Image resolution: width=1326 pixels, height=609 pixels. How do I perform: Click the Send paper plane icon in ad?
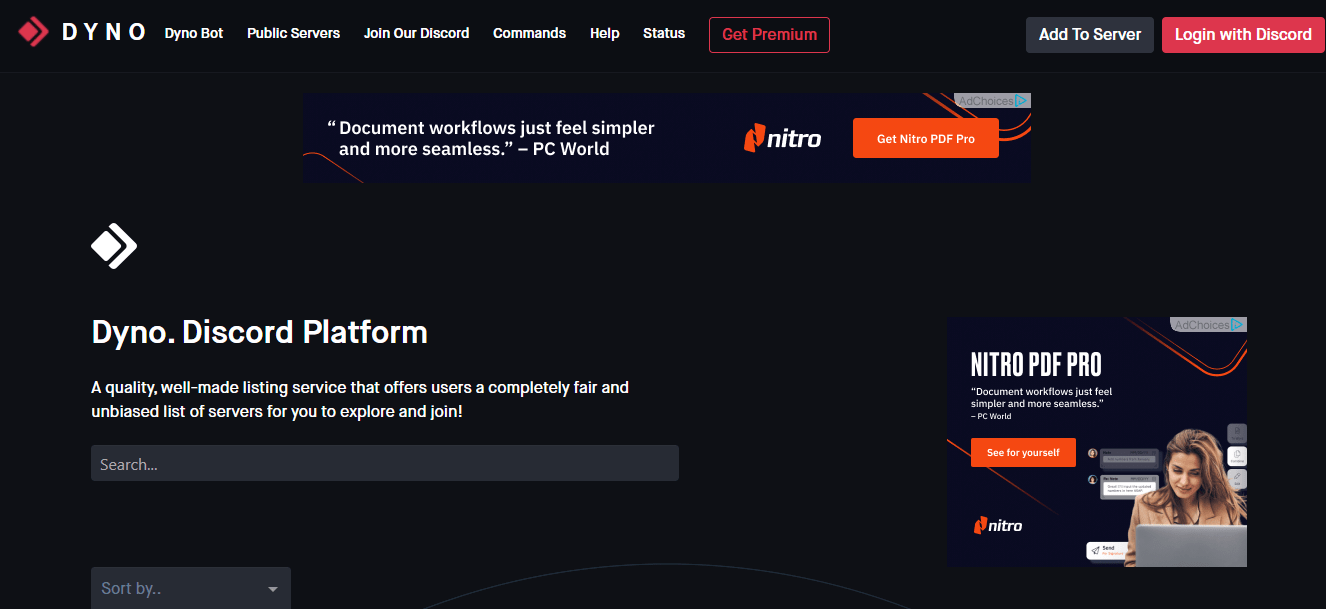[1096, 549]
